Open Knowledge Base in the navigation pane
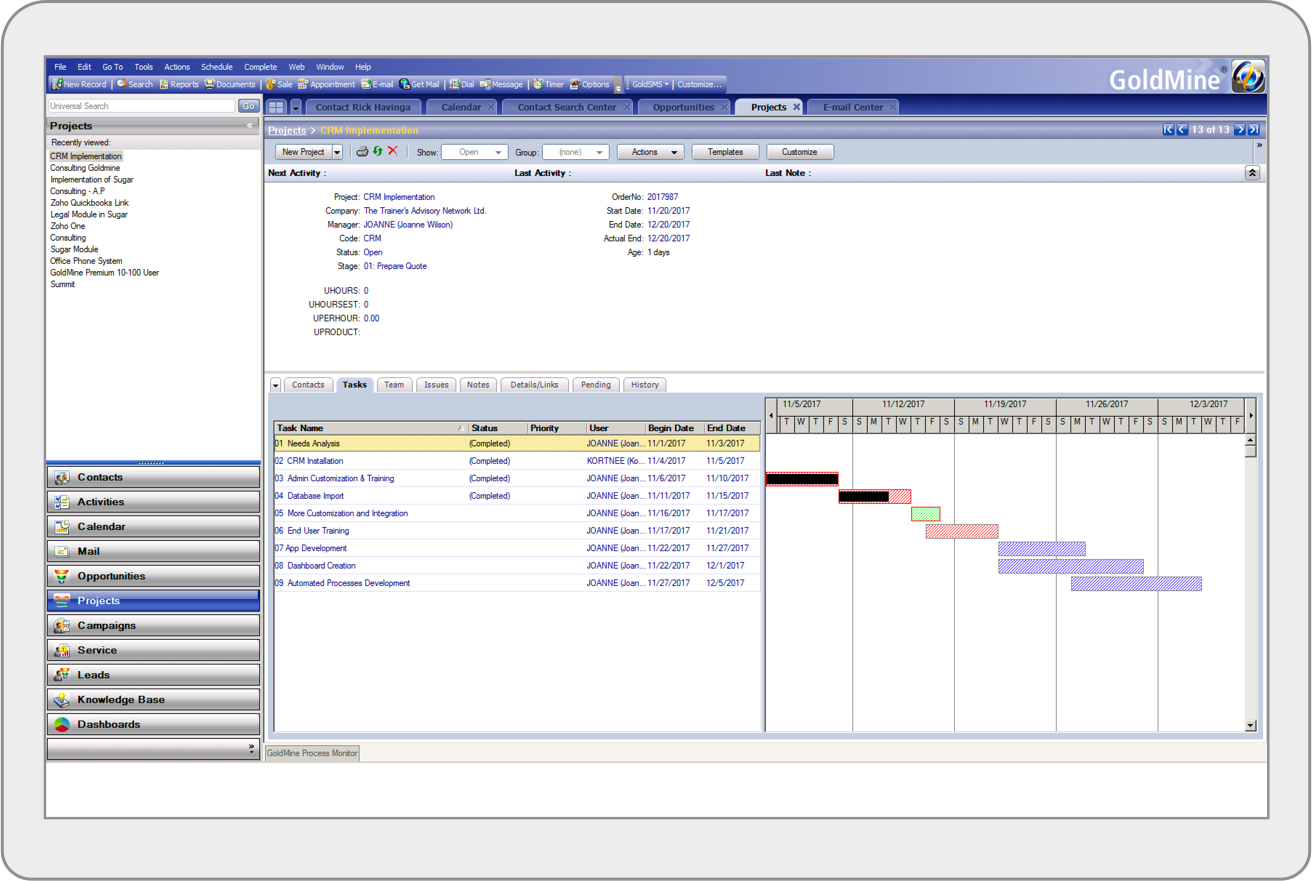This screenshot has width=1312, height=881. 153,700
